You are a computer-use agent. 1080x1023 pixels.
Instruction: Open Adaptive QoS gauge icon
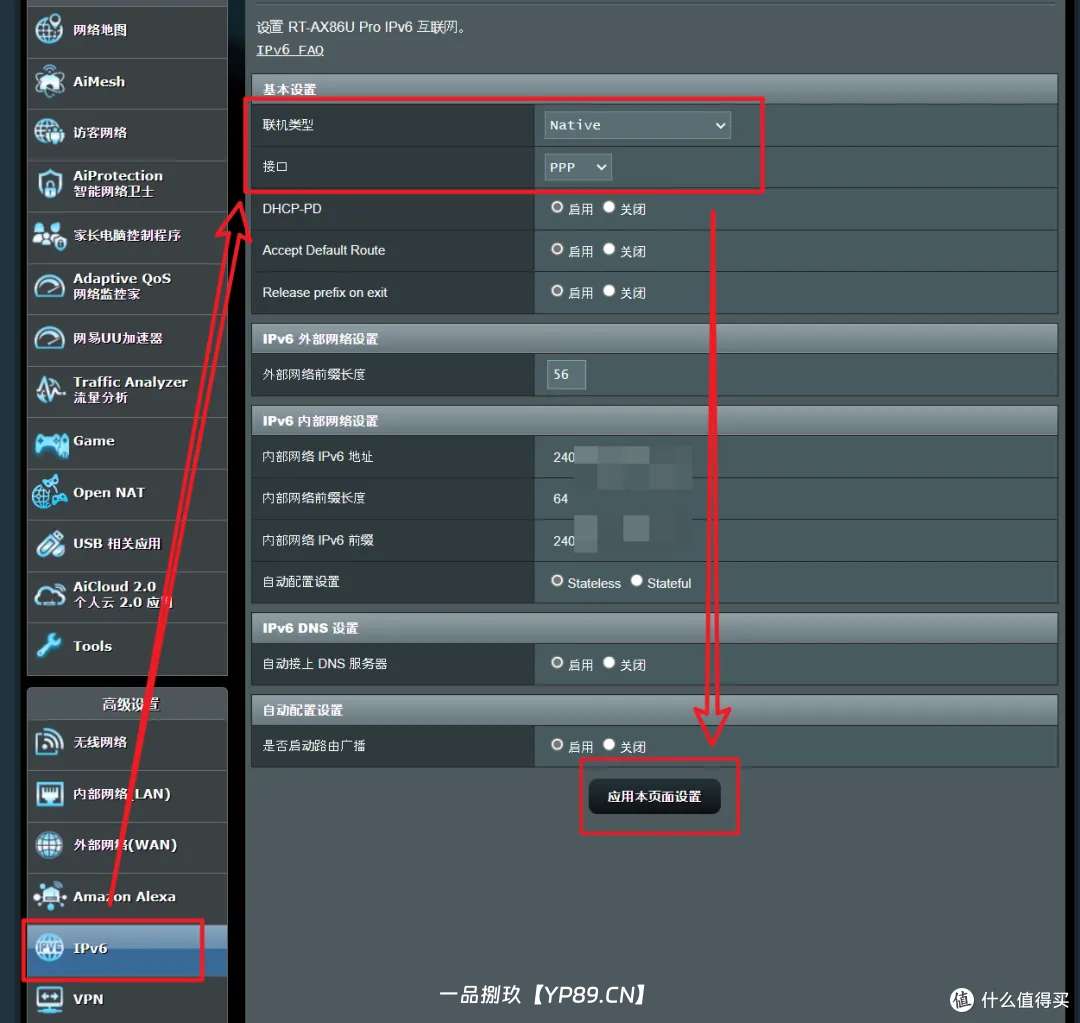[50, 287]
